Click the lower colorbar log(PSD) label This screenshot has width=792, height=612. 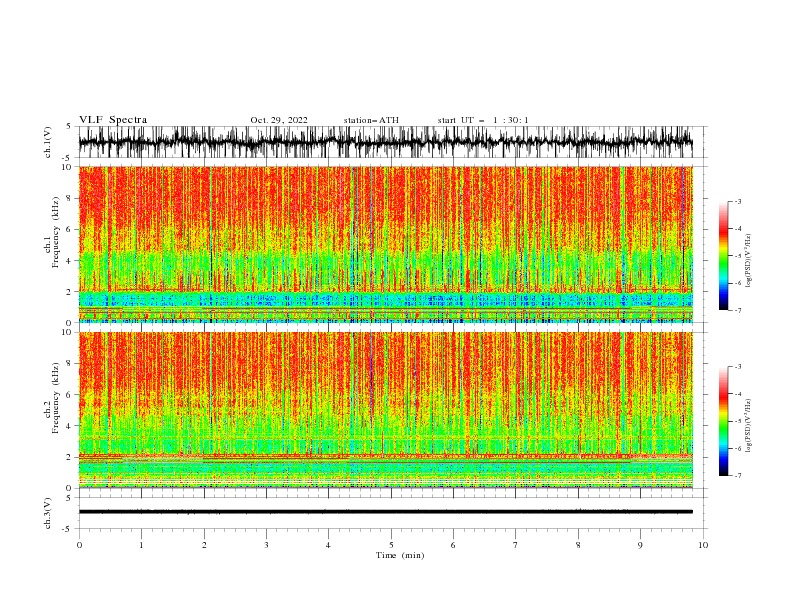click(x=749, y=426)
